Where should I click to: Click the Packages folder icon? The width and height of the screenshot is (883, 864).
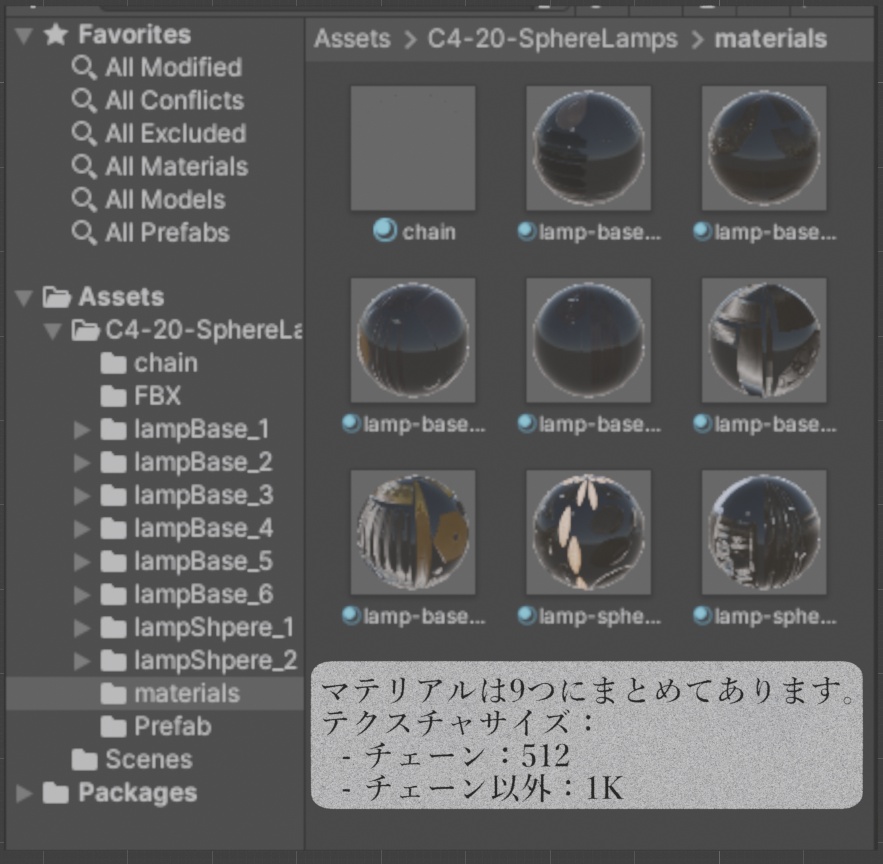pyautogui.click(x=56, y=793)
